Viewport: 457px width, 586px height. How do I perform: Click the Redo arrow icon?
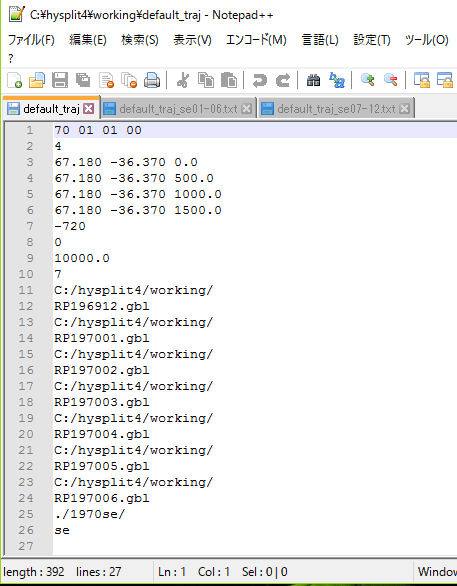[283, 80]
